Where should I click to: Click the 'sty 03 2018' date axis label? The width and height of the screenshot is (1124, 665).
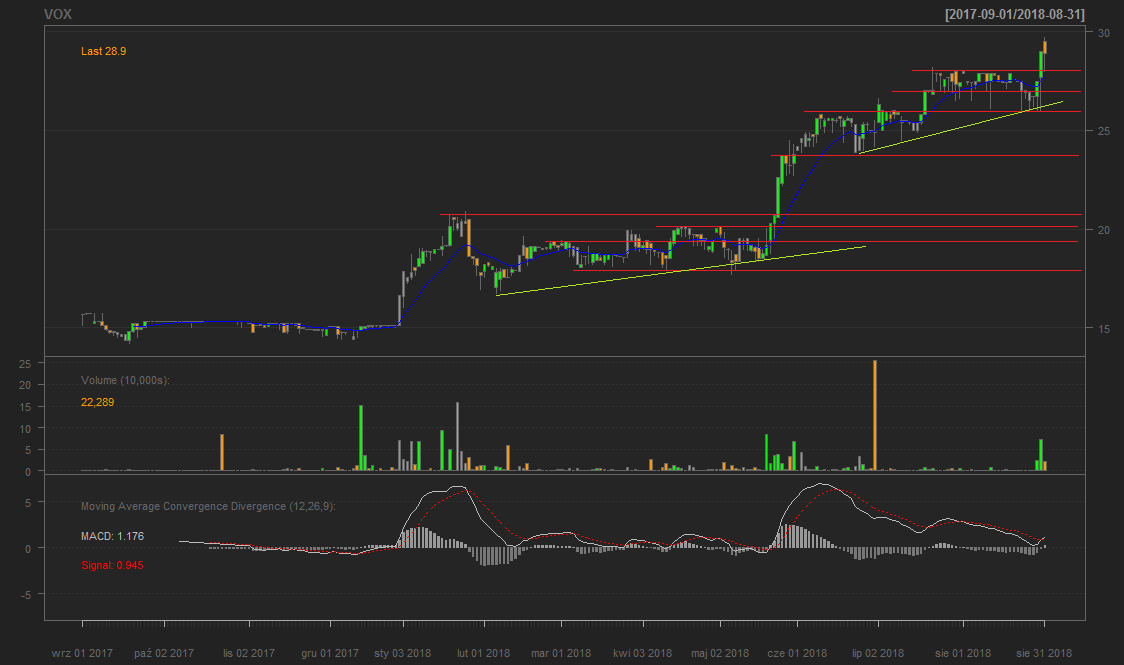point(402,653)
